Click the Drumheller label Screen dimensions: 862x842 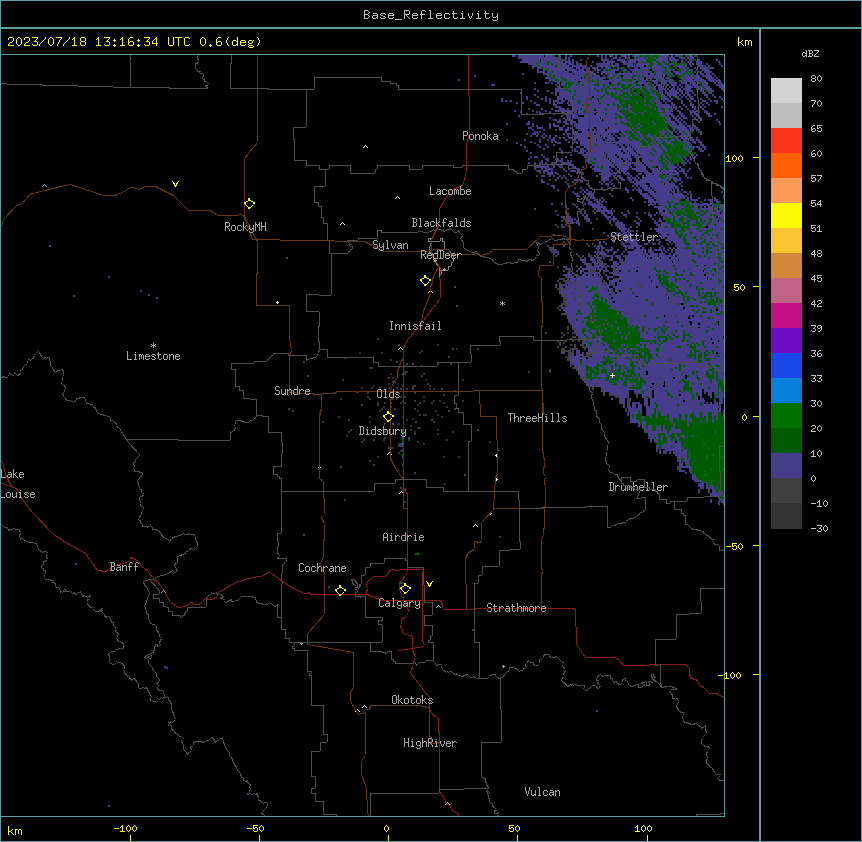coord(638,487)
